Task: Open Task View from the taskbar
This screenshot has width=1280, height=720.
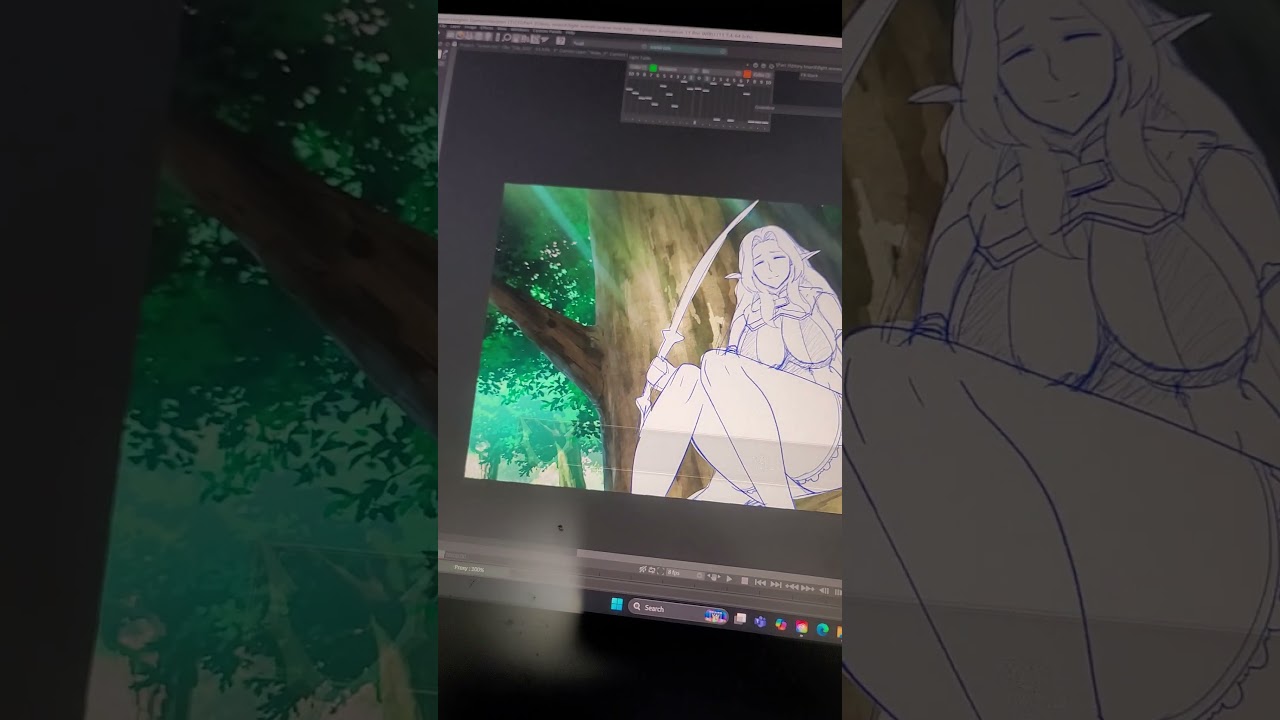Action: [x=740, y=619]
